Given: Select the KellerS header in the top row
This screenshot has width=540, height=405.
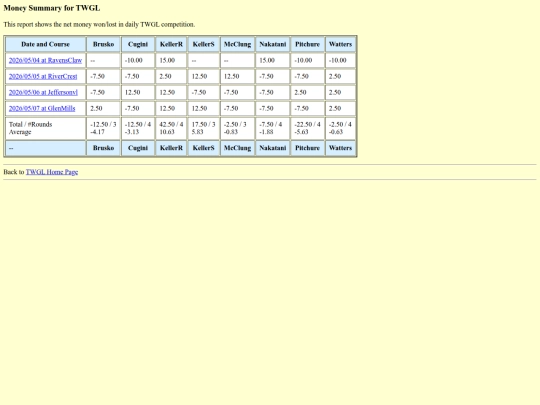Looking at the screenshot, I should click(204, 44).
